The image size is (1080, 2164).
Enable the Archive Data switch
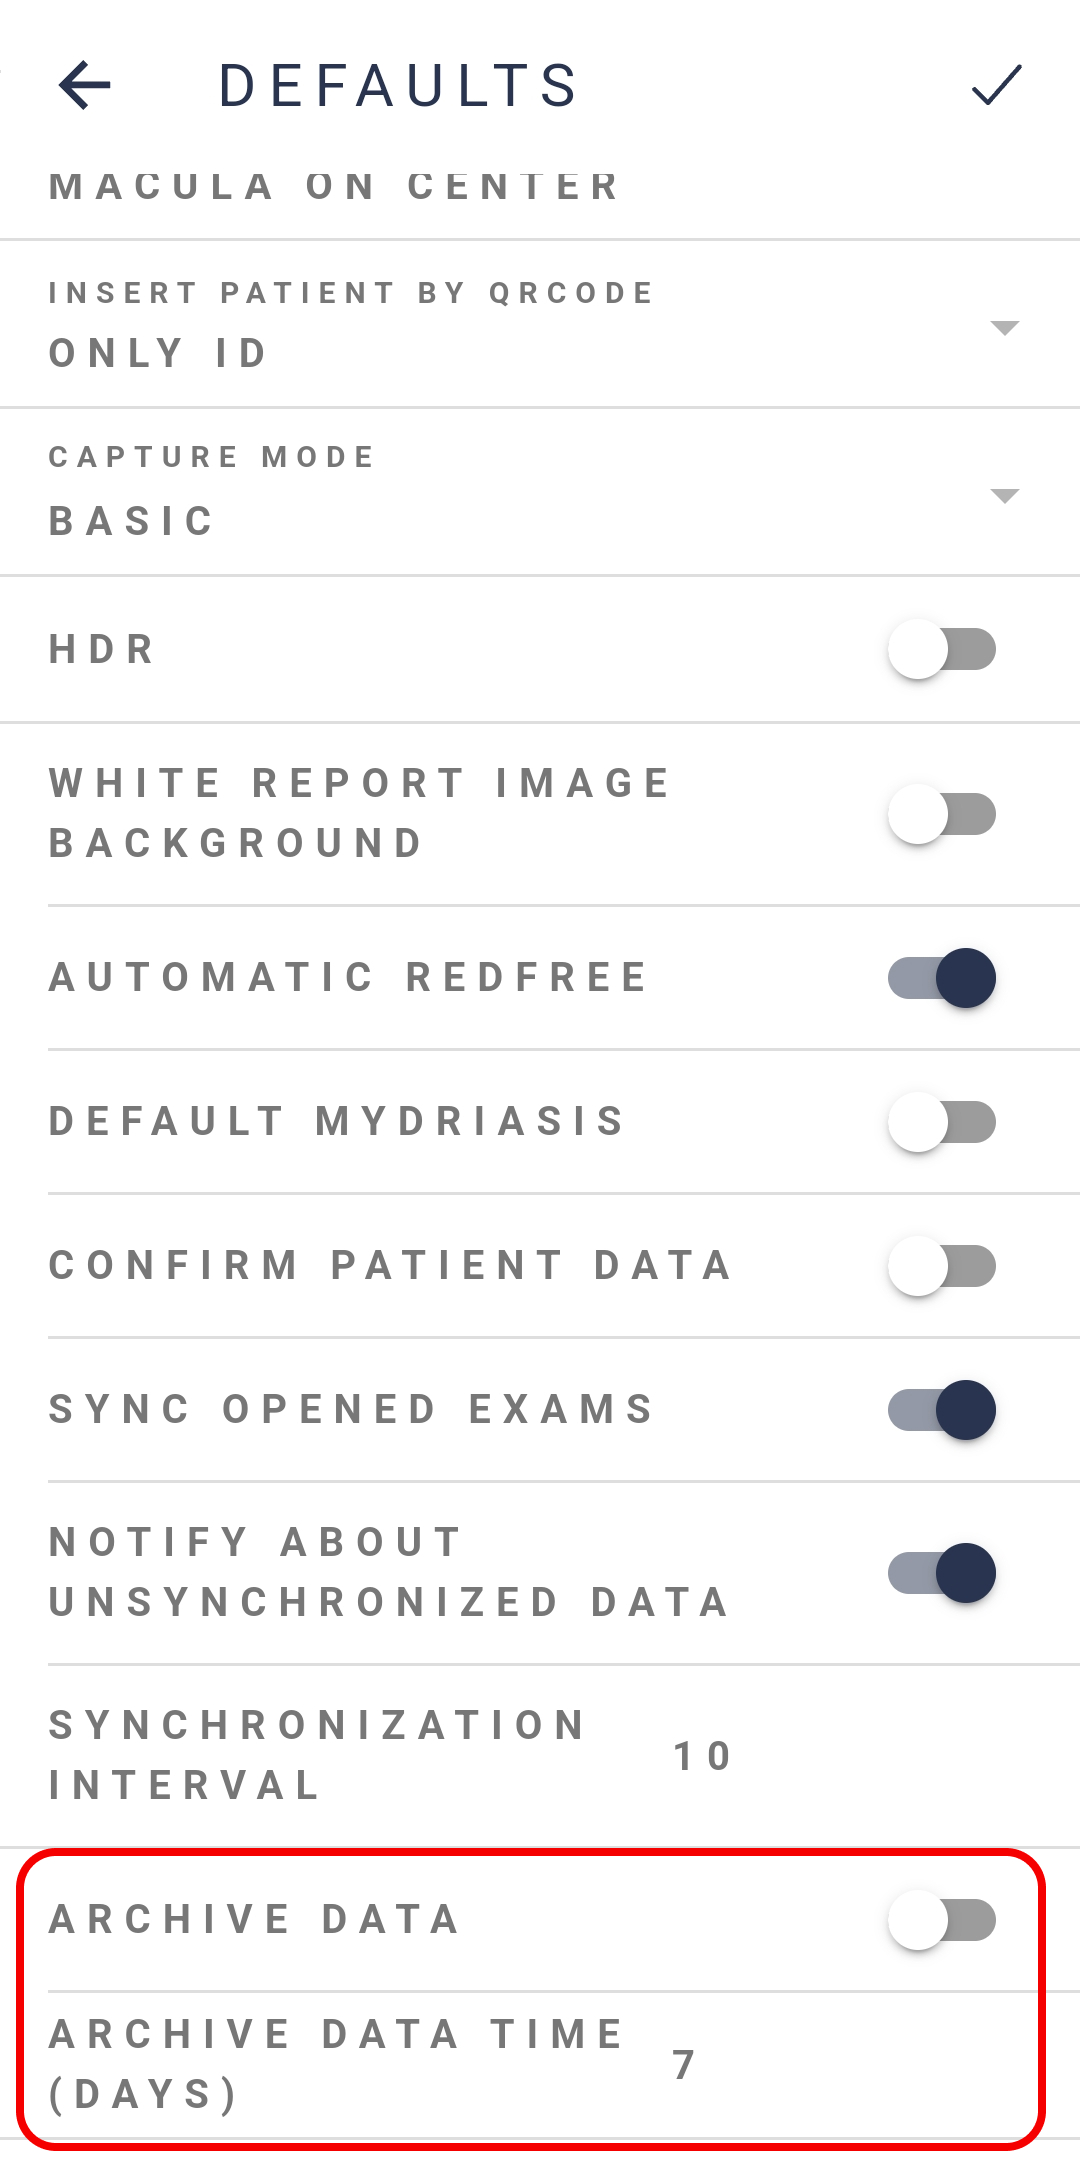click(x=942, y=1920)
